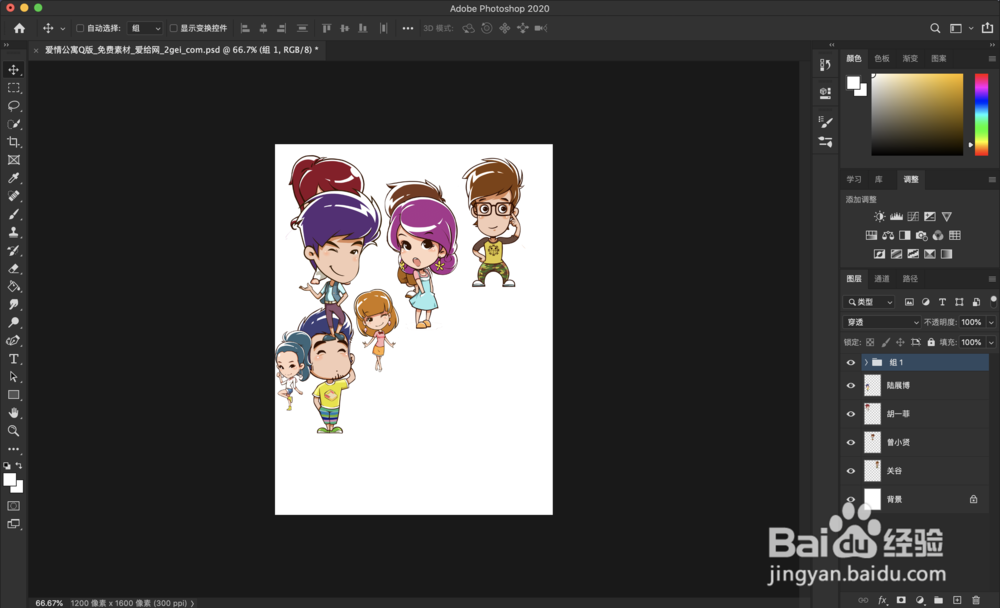
Task: Add a Photo Filter adjustment
Action: (x=921, y=235)
